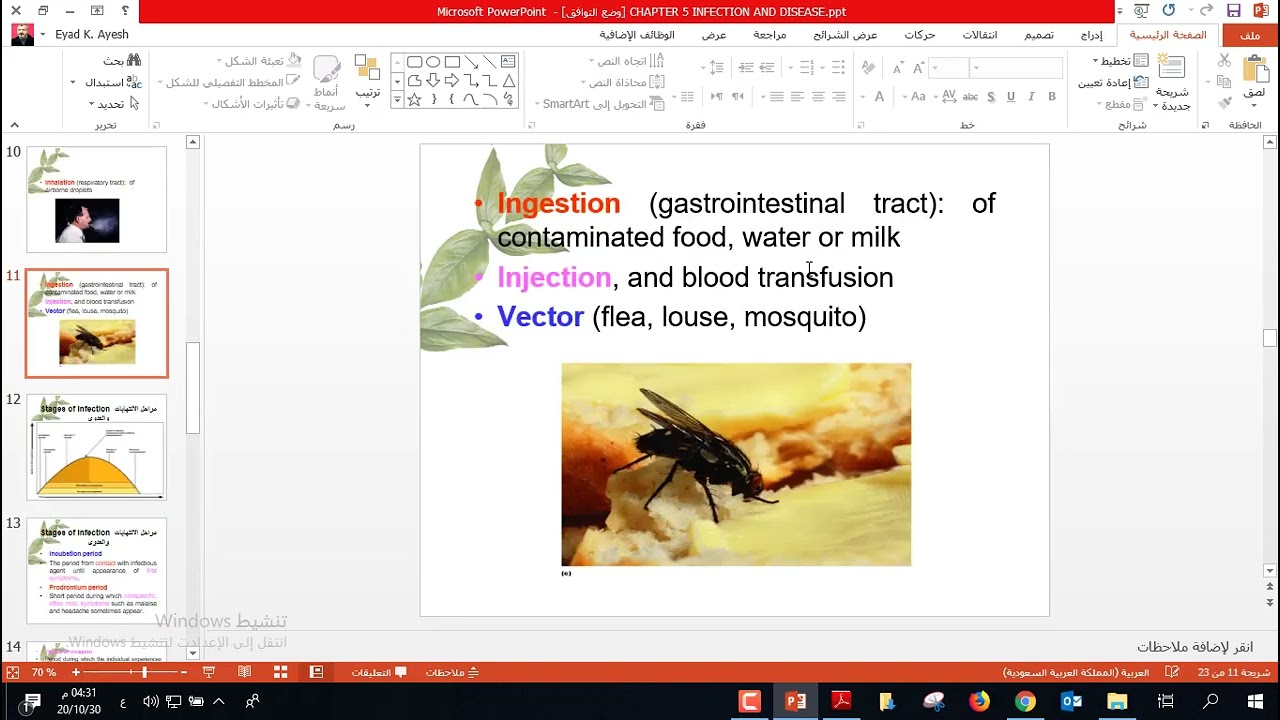Select the triangle shape in gallery
Screen dimensions: 1280x720
point(509,81)
